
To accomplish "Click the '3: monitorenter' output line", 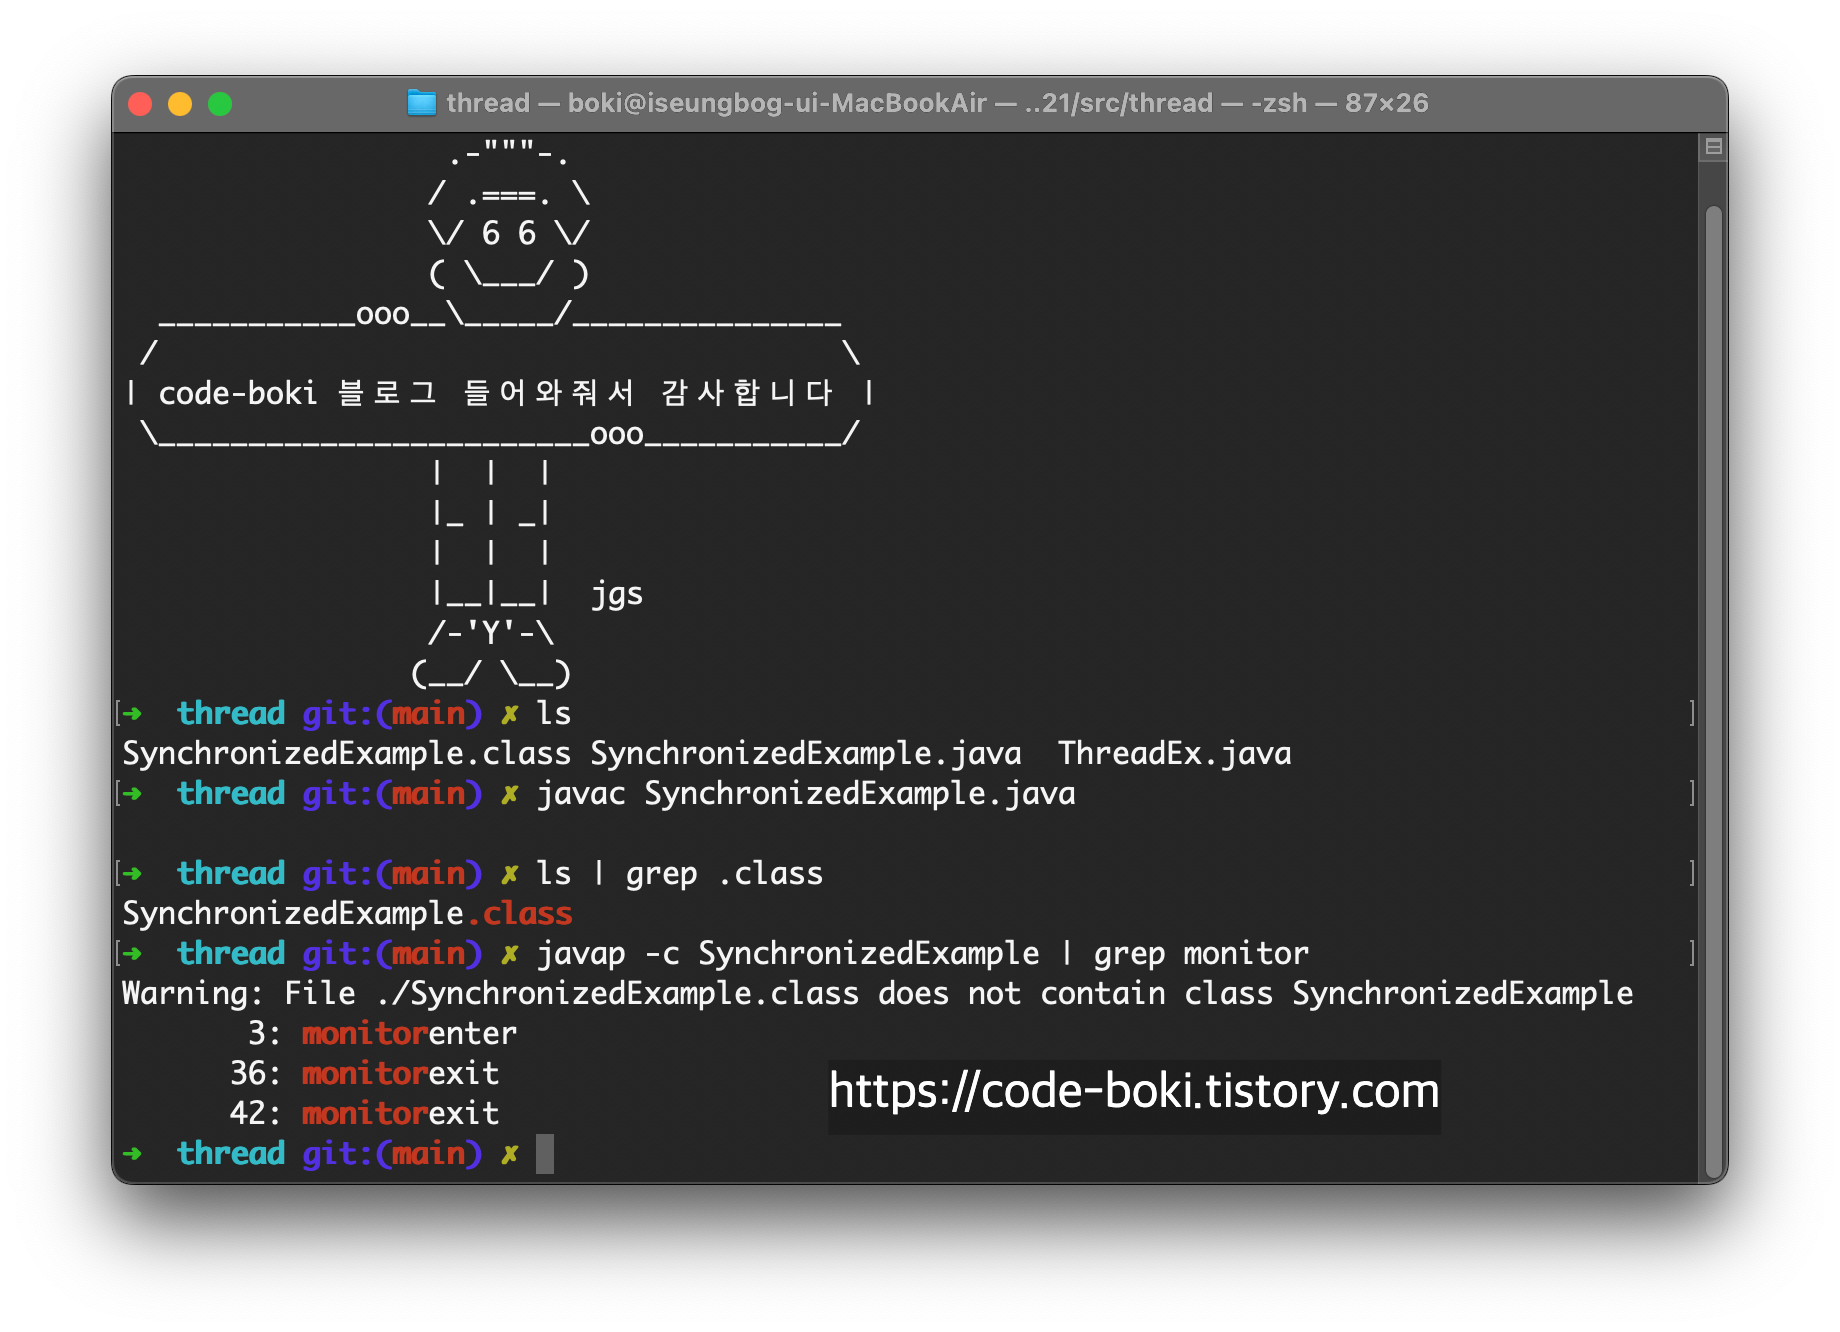I will [x=382, y=1033].
